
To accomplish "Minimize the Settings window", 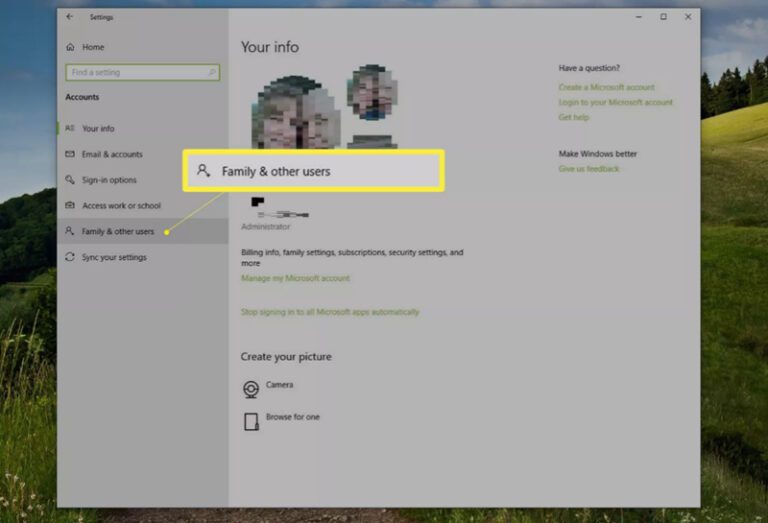I will pos(639,17).
